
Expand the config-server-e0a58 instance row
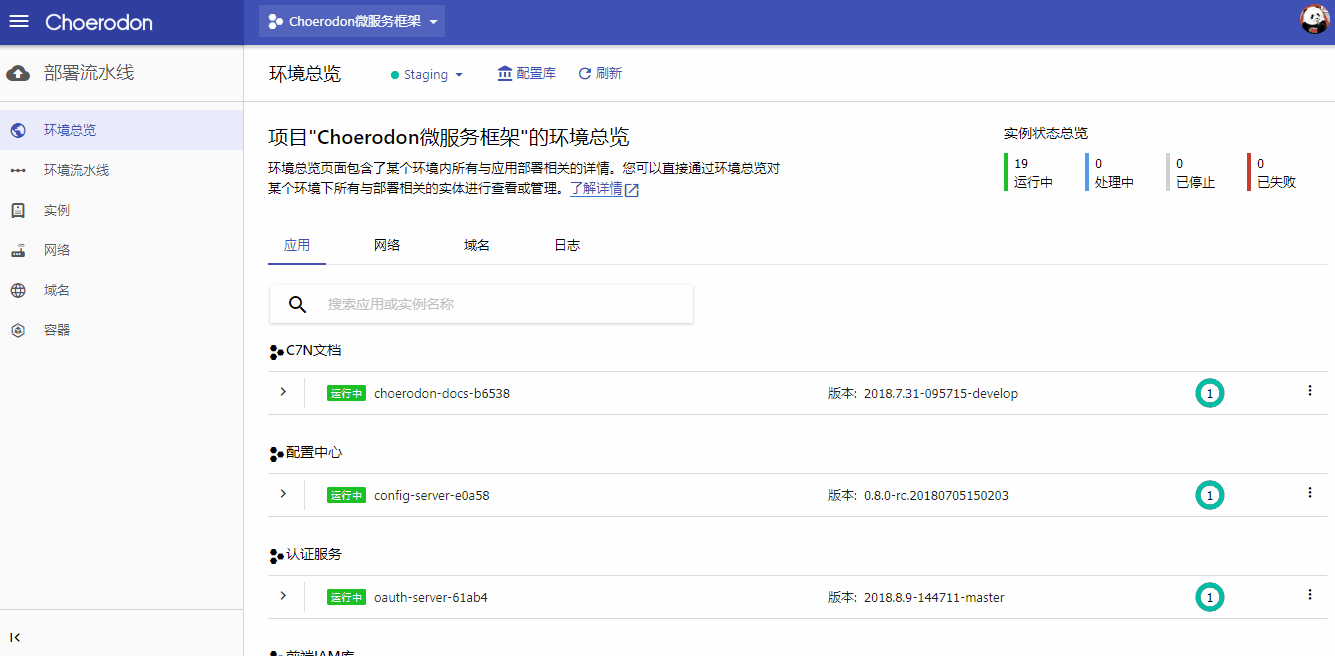coord(283,494)
